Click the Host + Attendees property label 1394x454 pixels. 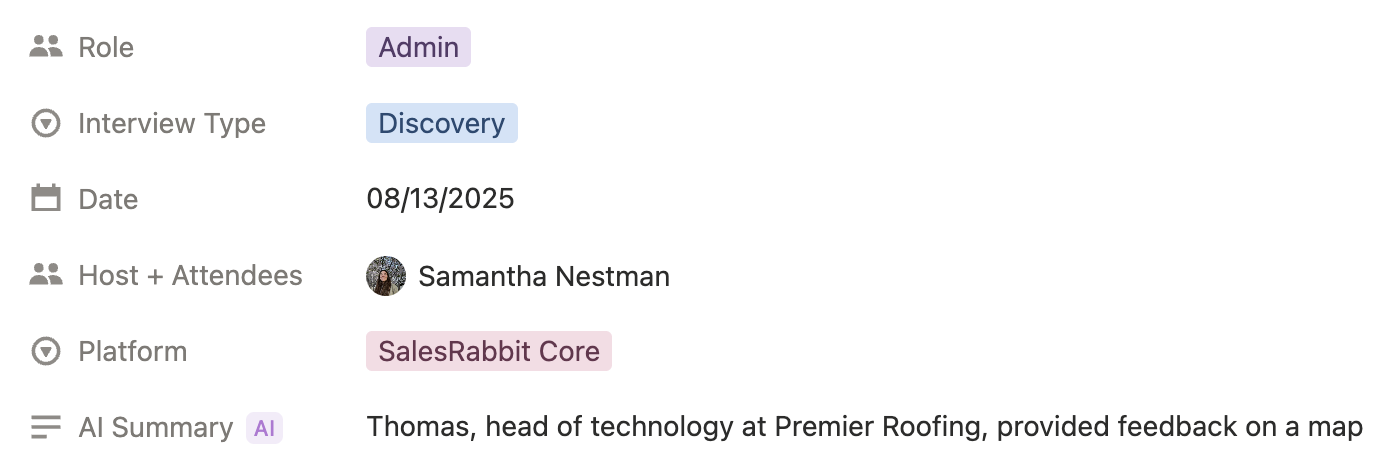point(190,275)
